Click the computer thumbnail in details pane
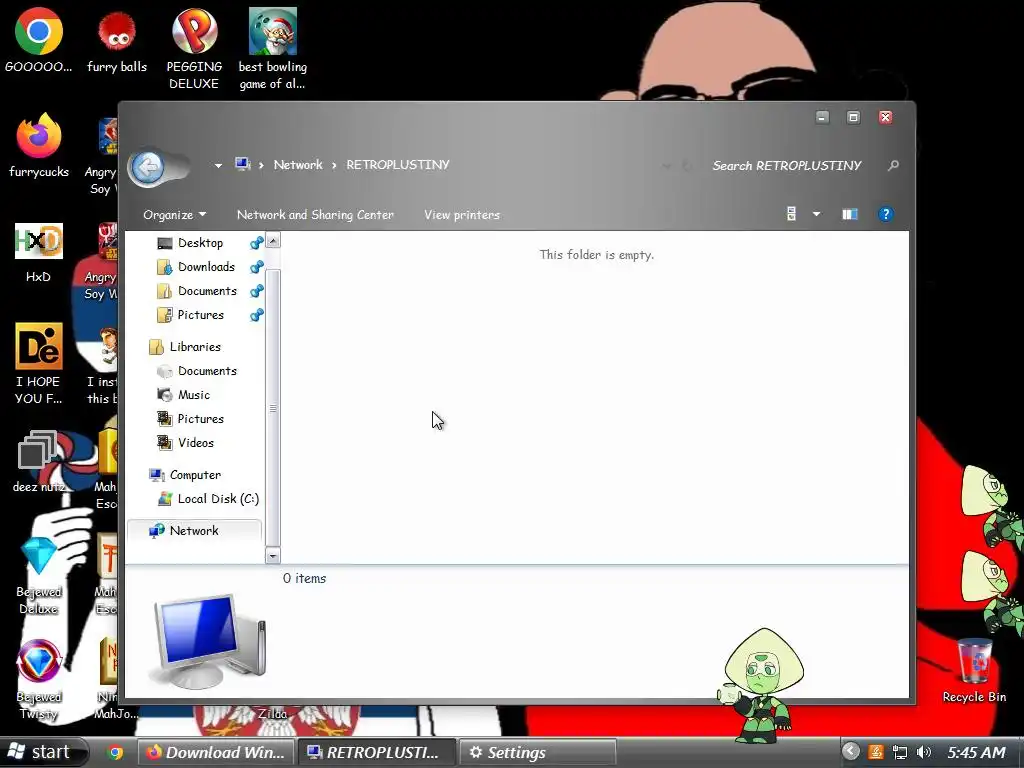 click(210, 641)
